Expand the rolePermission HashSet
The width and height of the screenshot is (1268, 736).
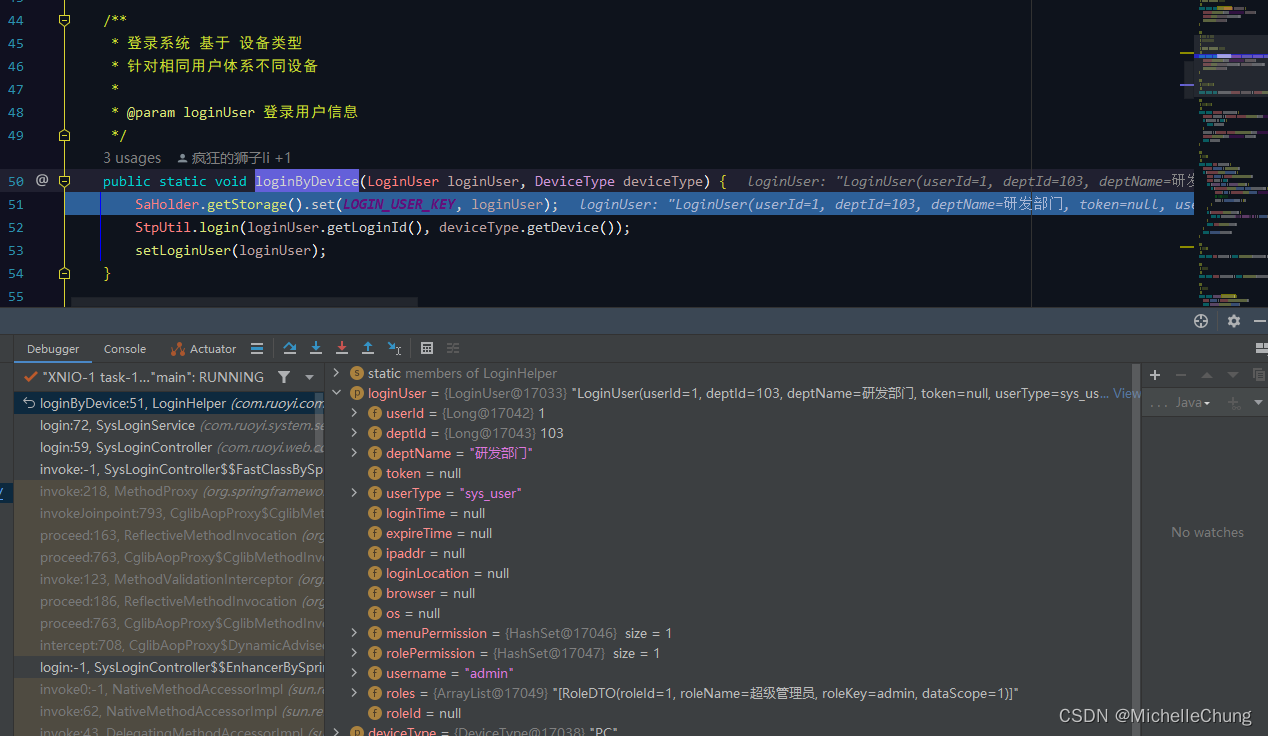(354, 653)
